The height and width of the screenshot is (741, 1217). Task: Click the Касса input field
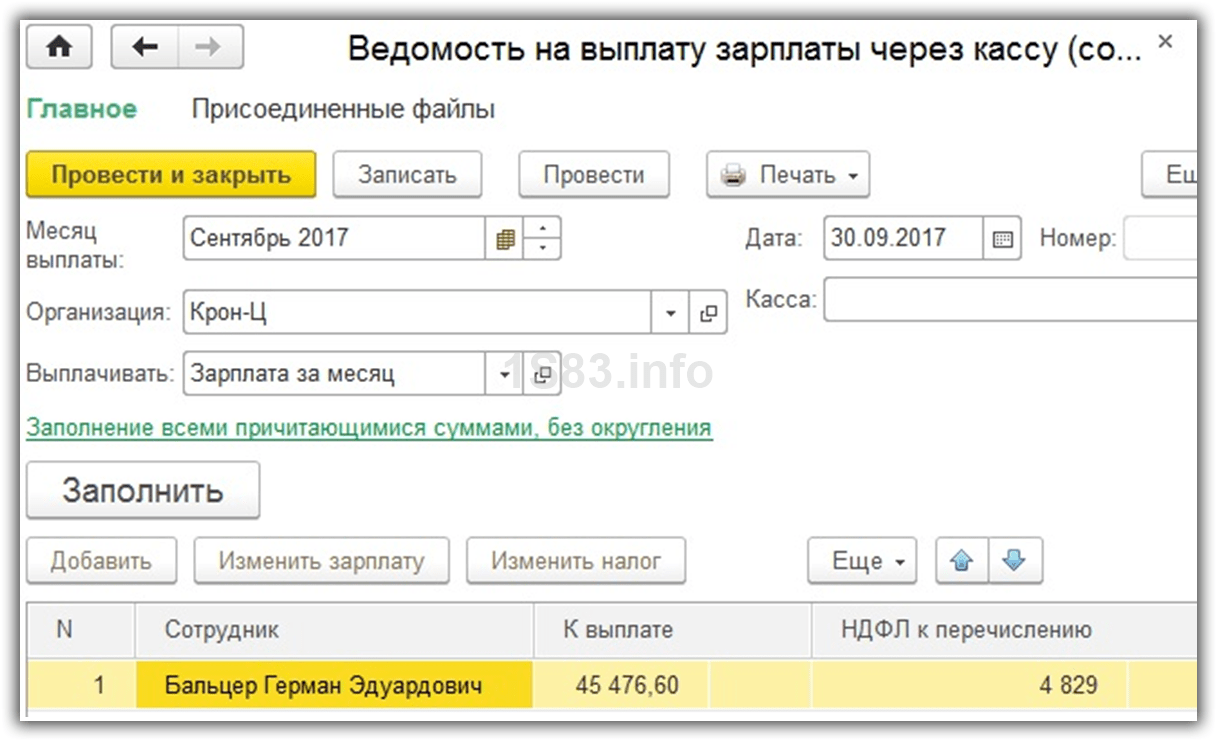pyautogui.click(x=1010, y=299)
